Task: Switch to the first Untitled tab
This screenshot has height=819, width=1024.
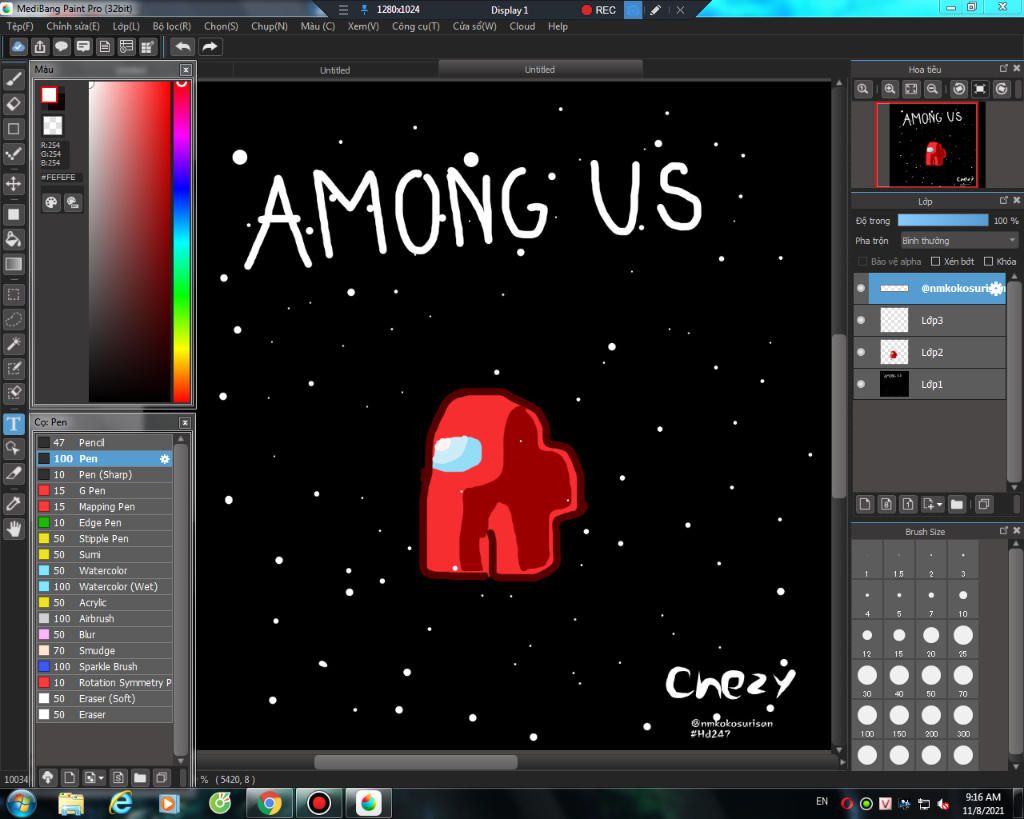Action: [x=335, y=70]
